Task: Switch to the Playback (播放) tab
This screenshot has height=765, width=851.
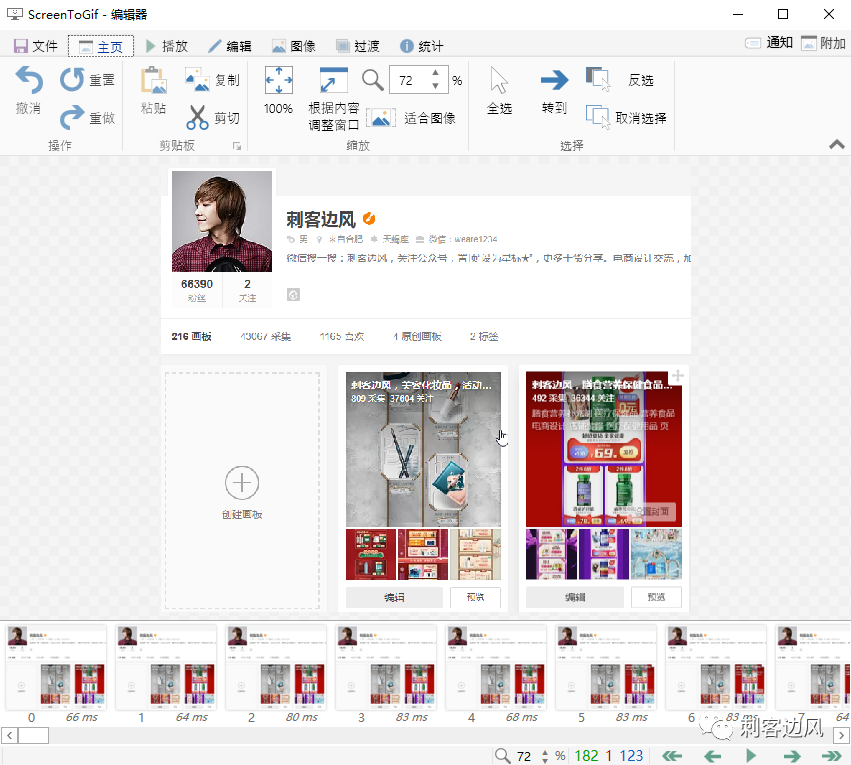Action: click(167, 46)
